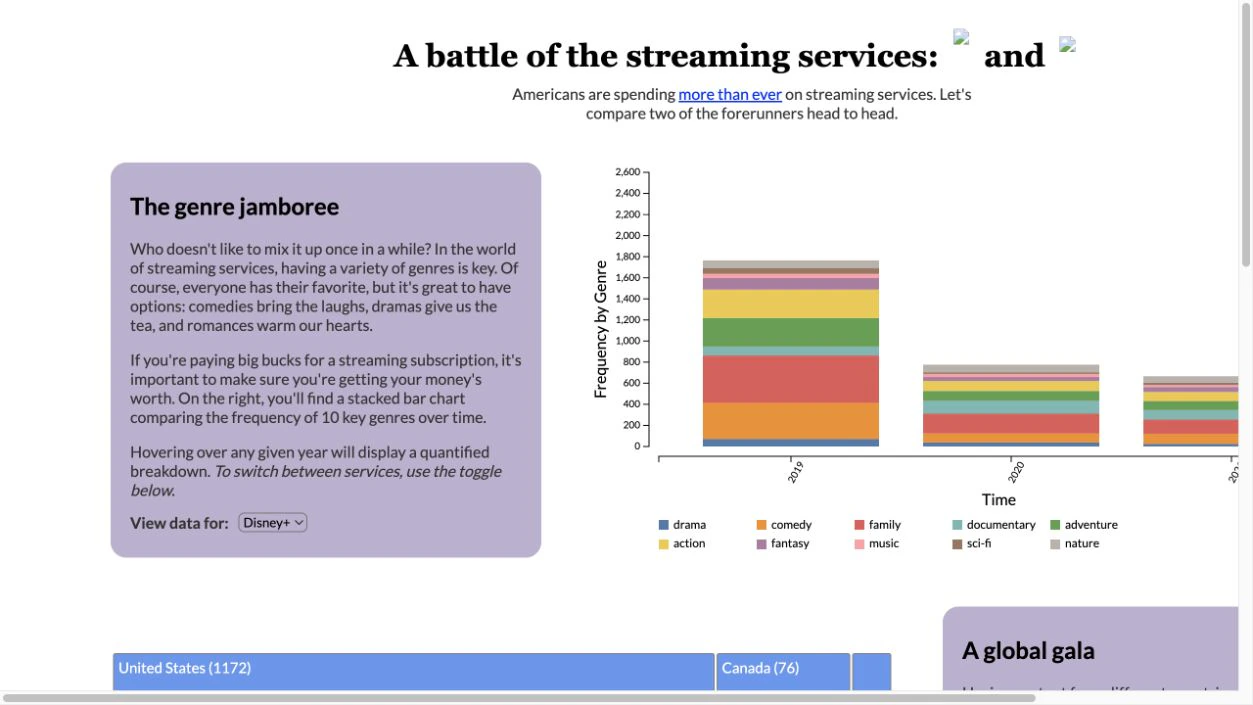The image size is (1253, 705).
Task: Click the comedy legend color swatch
Action: pyautogui.click(x=762, y=525)
